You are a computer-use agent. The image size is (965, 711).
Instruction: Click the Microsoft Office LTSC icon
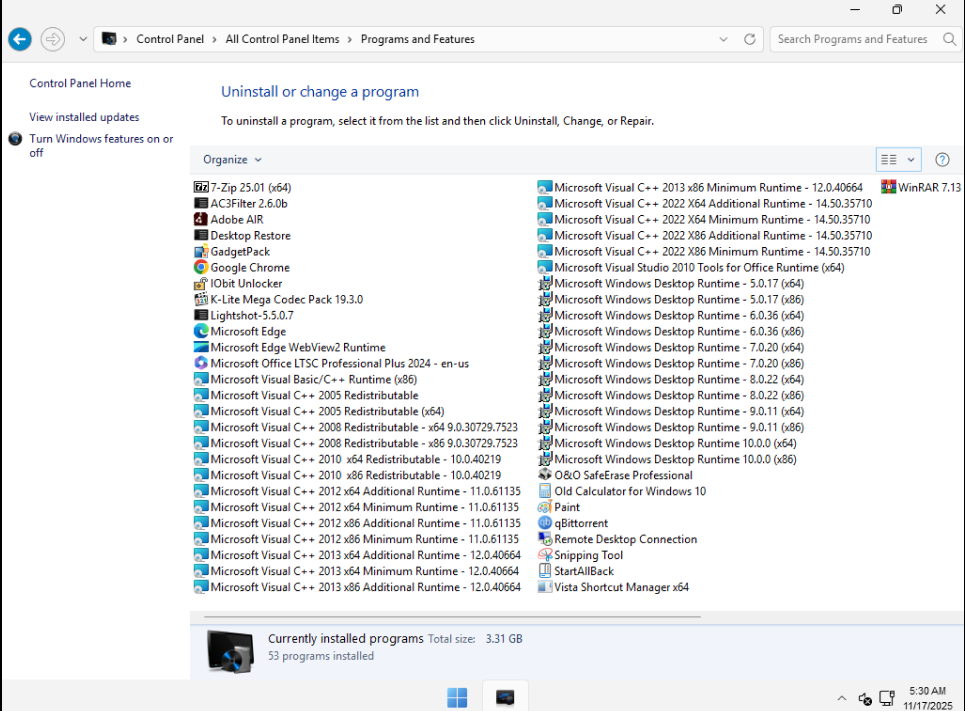coord(201,363)
